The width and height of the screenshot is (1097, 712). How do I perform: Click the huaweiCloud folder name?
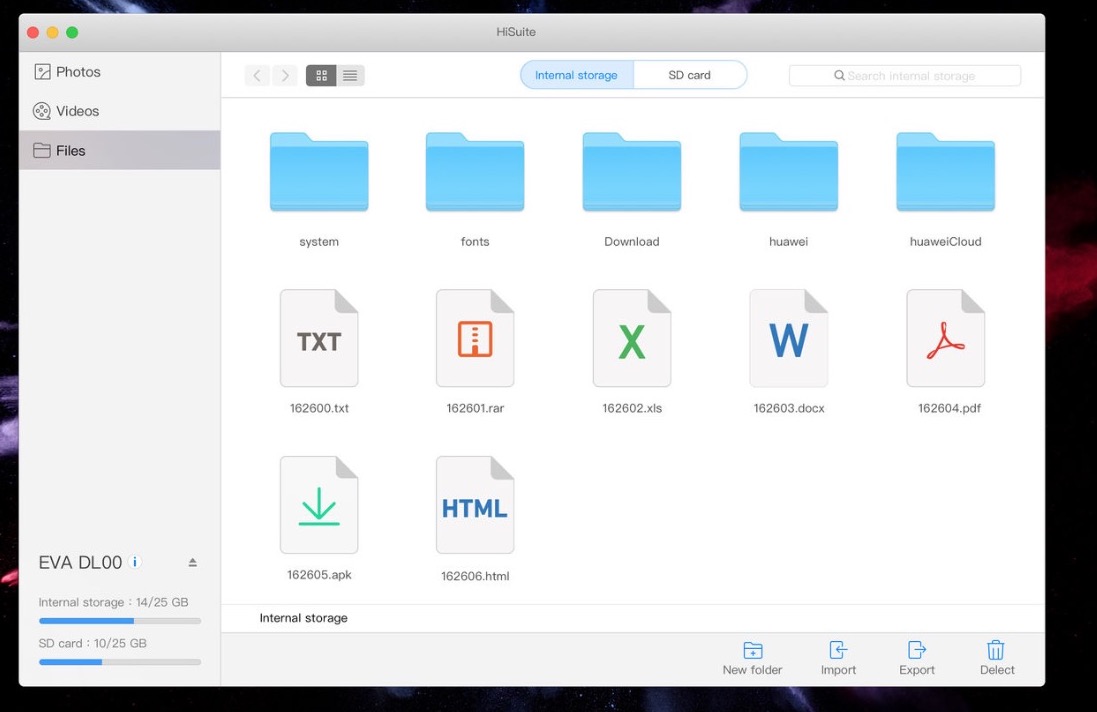(x=945, y=241)
